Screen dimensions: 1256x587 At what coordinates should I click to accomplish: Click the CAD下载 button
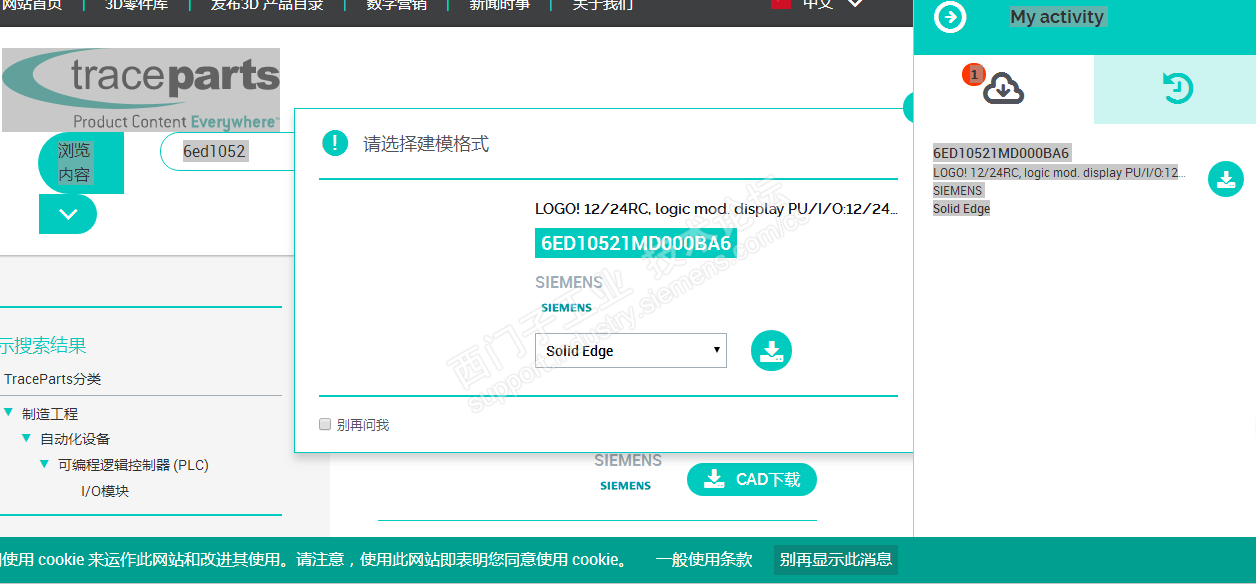tap(752, 480)
